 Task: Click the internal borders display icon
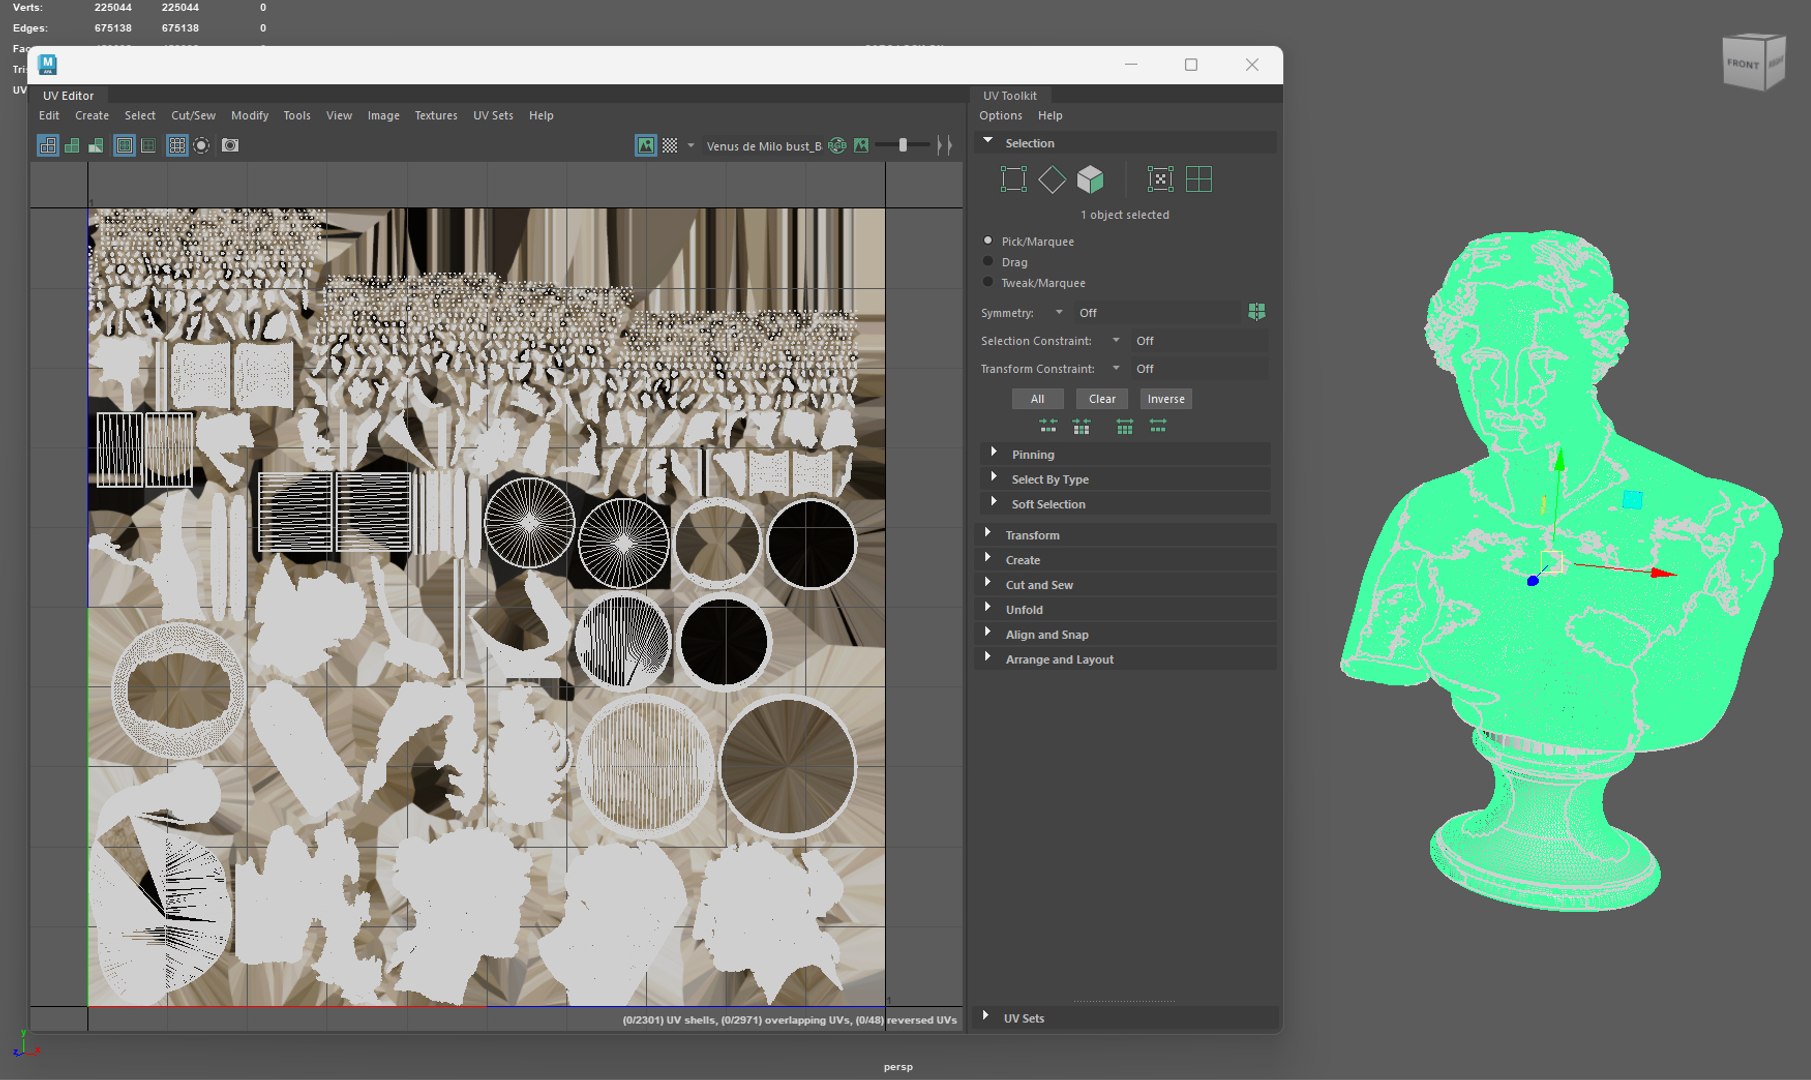click(149, 146)
